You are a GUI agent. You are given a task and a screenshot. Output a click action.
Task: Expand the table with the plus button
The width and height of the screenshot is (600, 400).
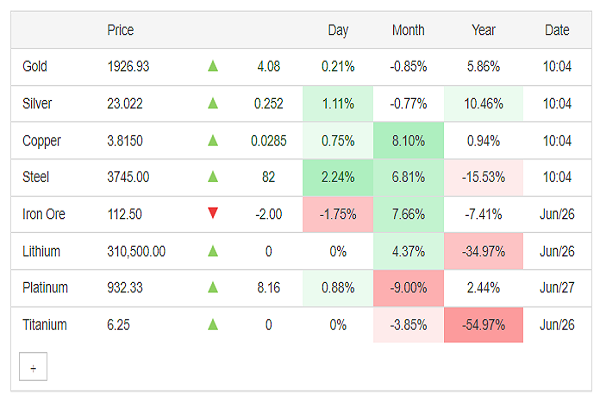(33, 368)
